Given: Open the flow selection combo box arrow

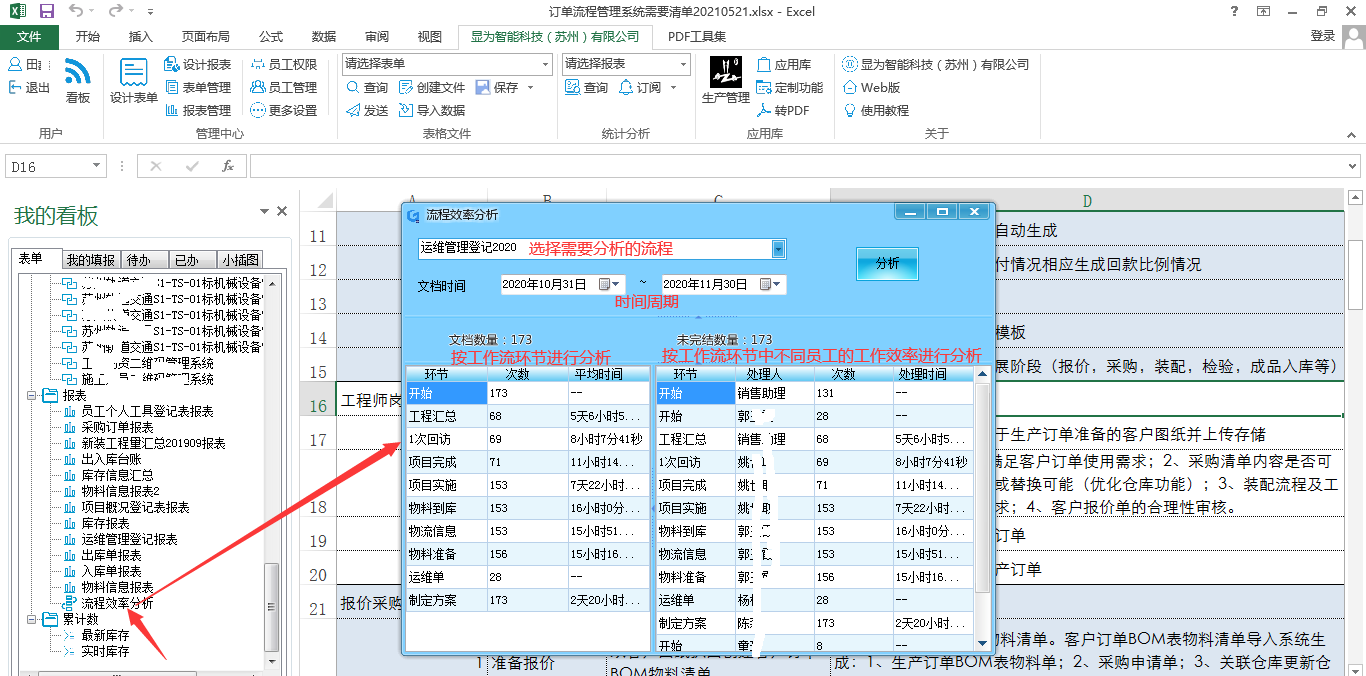Looking at the screenshot, I should pos(779,248).
